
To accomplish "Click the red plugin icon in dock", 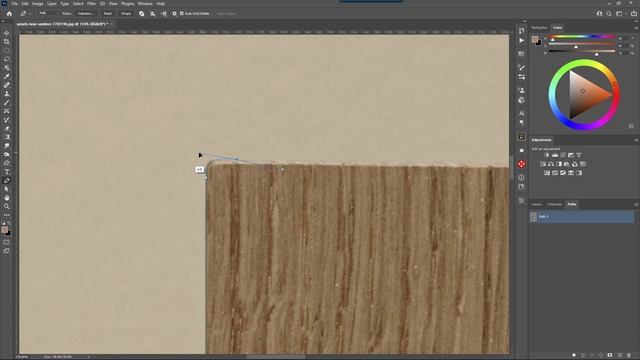I will click(521, 164).
